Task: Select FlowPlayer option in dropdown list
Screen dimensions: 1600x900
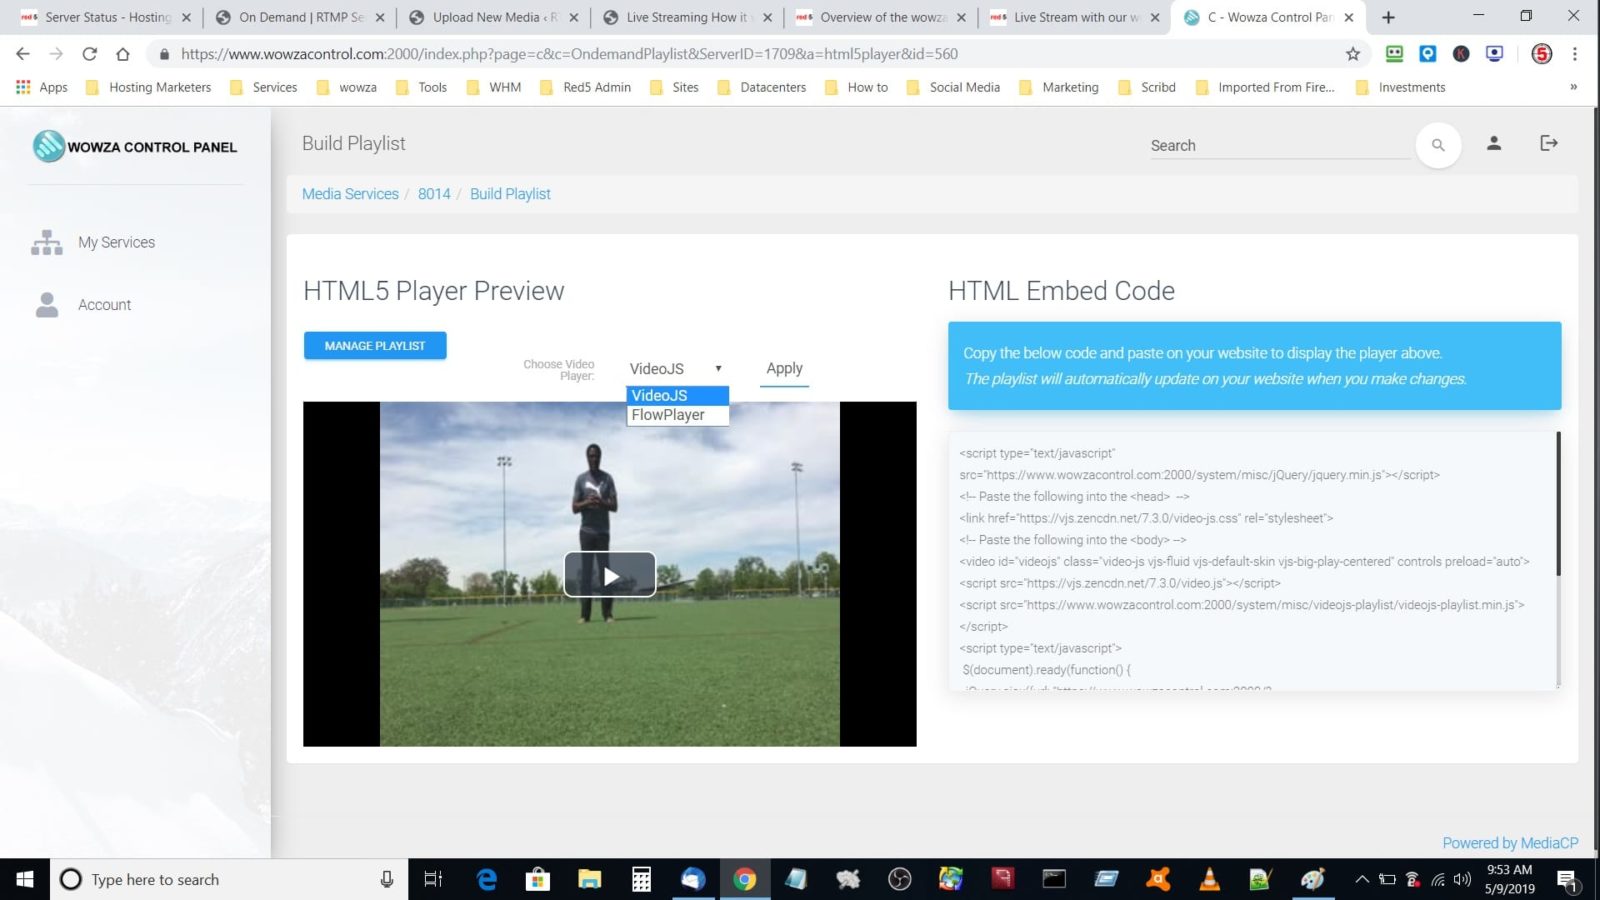Action: point(678,415)
